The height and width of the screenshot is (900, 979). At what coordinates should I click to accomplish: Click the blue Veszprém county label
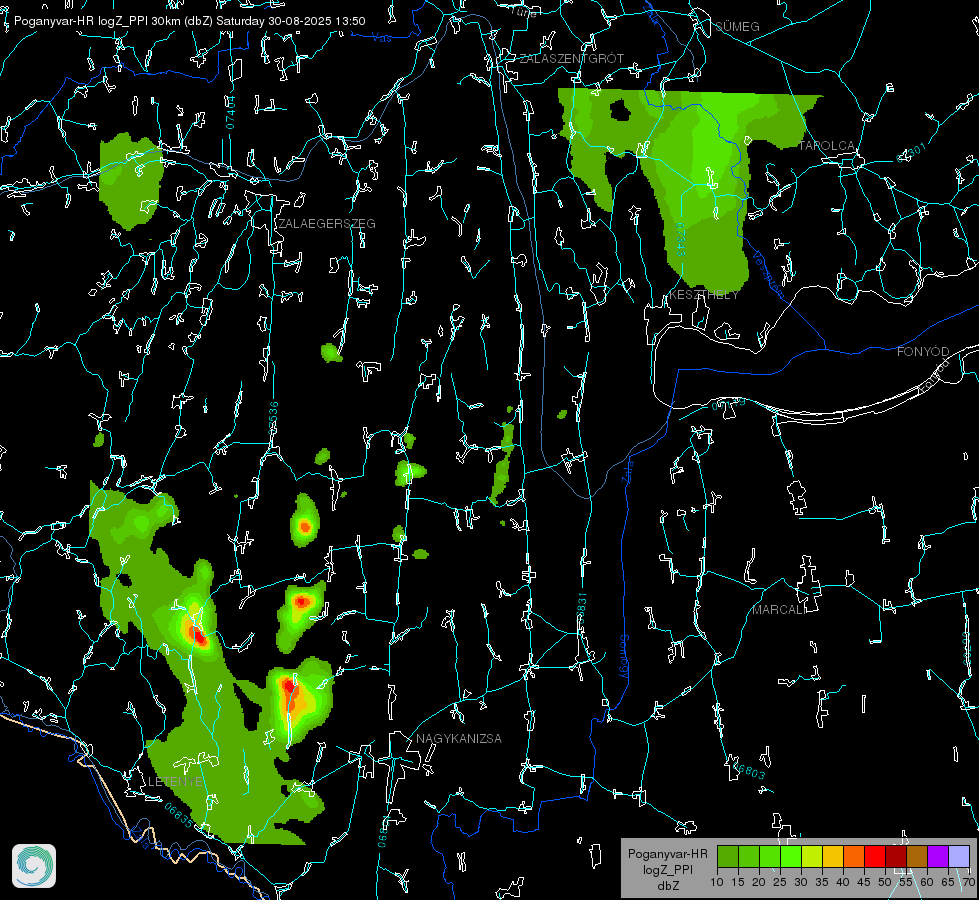point(767,274)
